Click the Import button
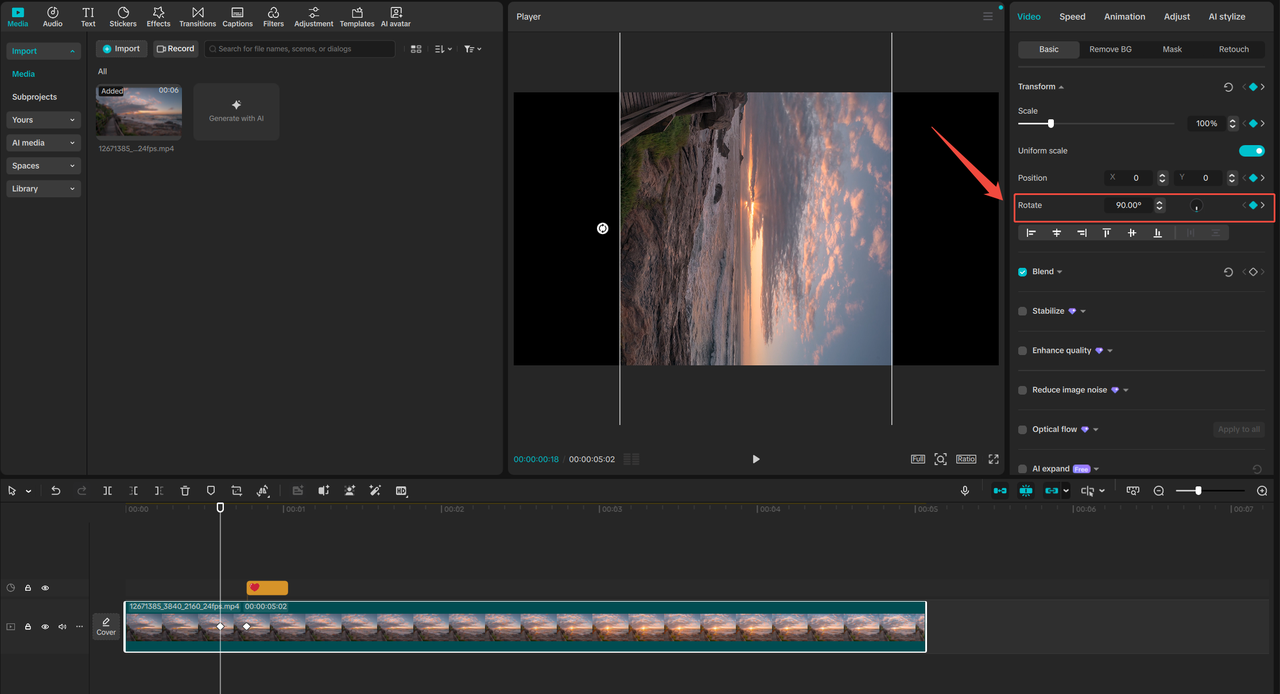 pyautogui.click(x=121, y=47)
